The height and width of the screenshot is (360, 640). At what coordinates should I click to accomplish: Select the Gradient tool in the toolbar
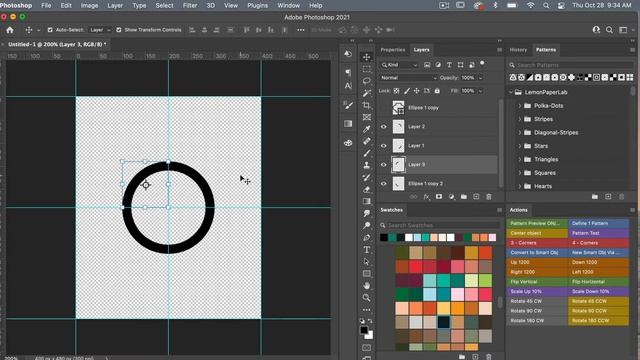tap(367, 201)
